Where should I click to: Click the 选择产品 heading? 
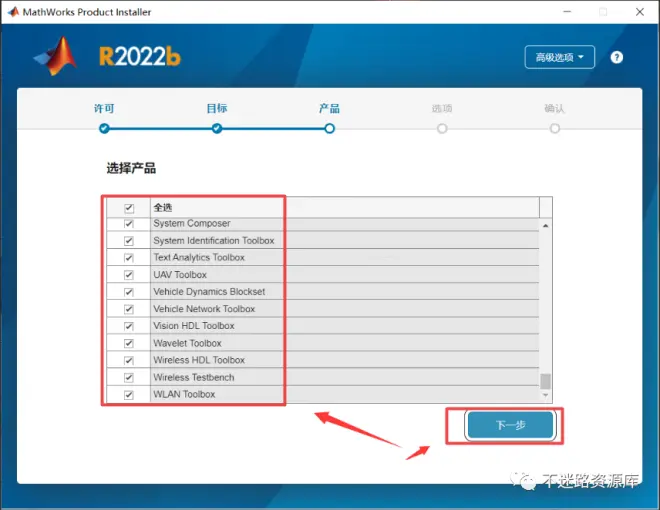131,168
